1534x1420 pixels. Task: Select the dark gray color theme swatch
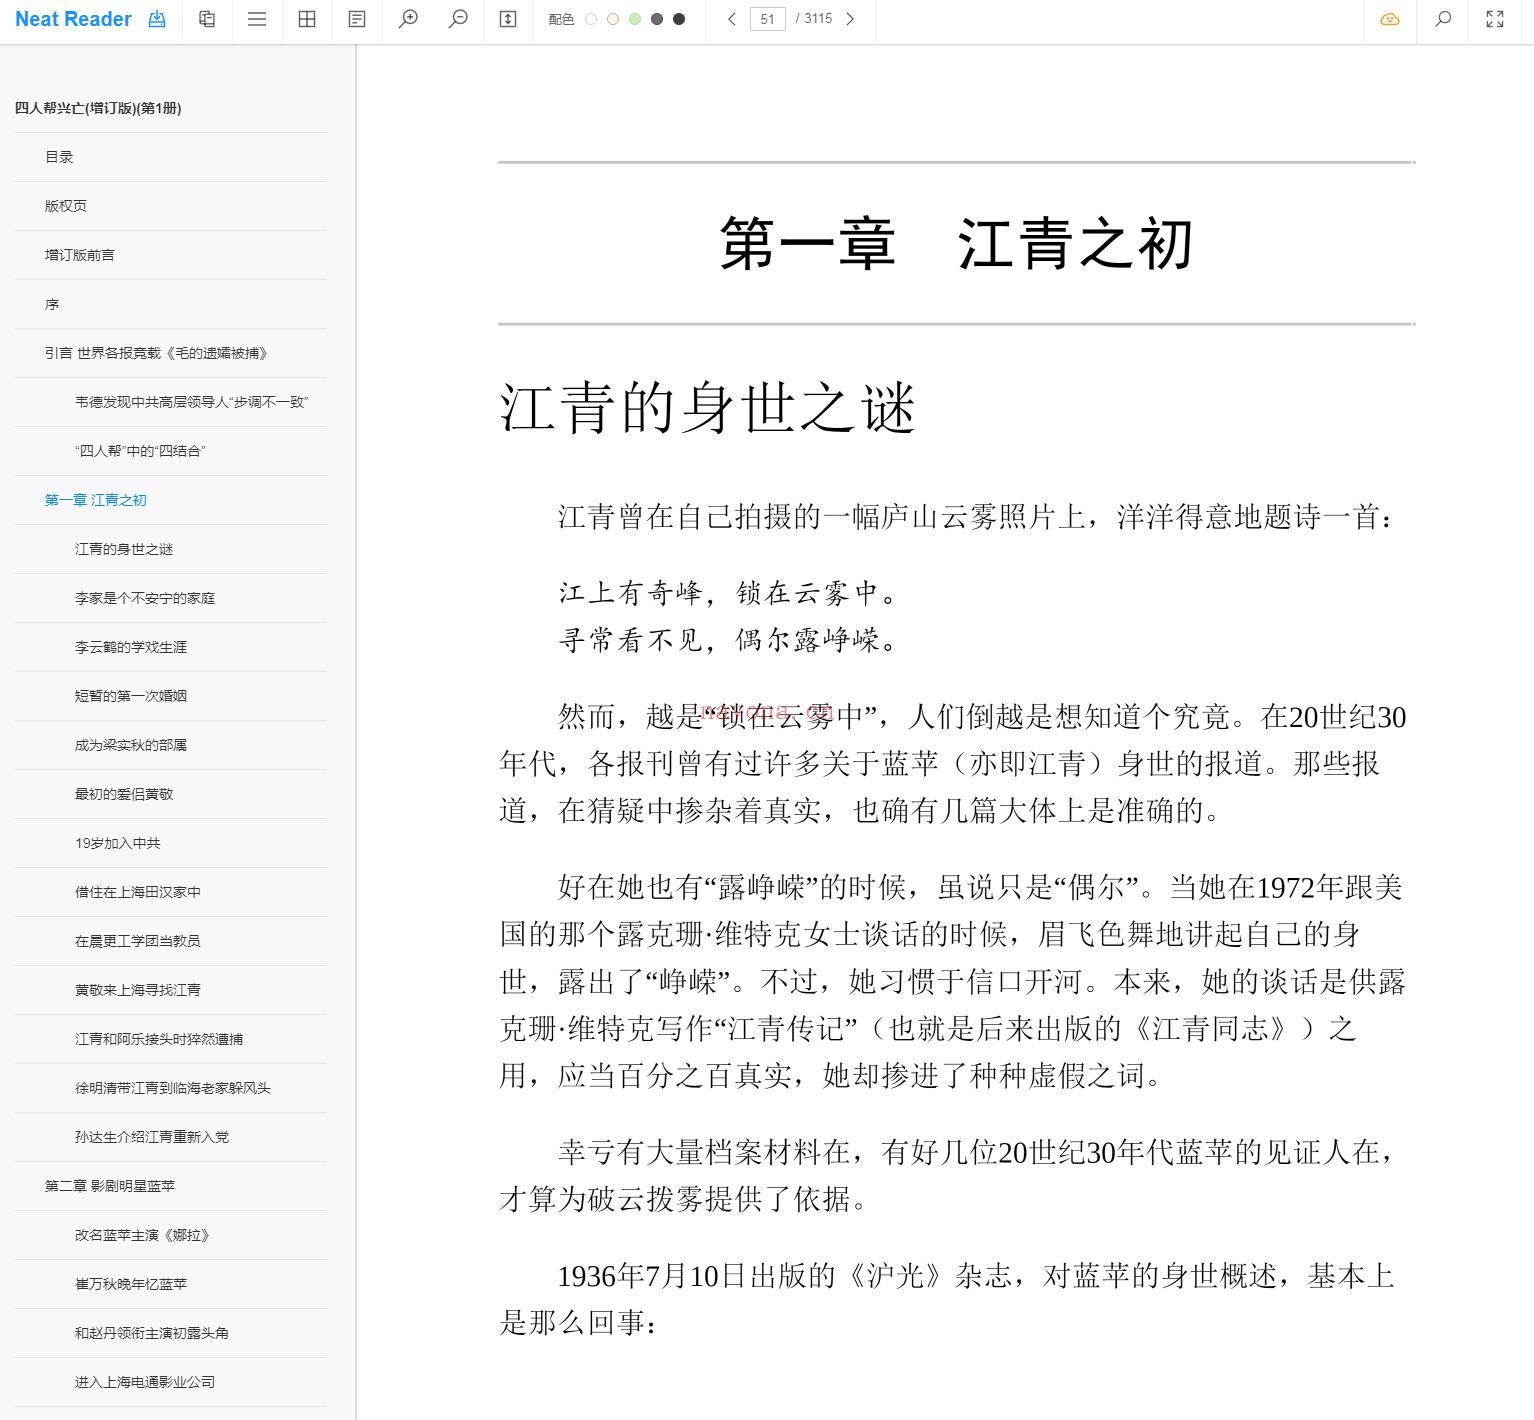[x=657, y=19]
